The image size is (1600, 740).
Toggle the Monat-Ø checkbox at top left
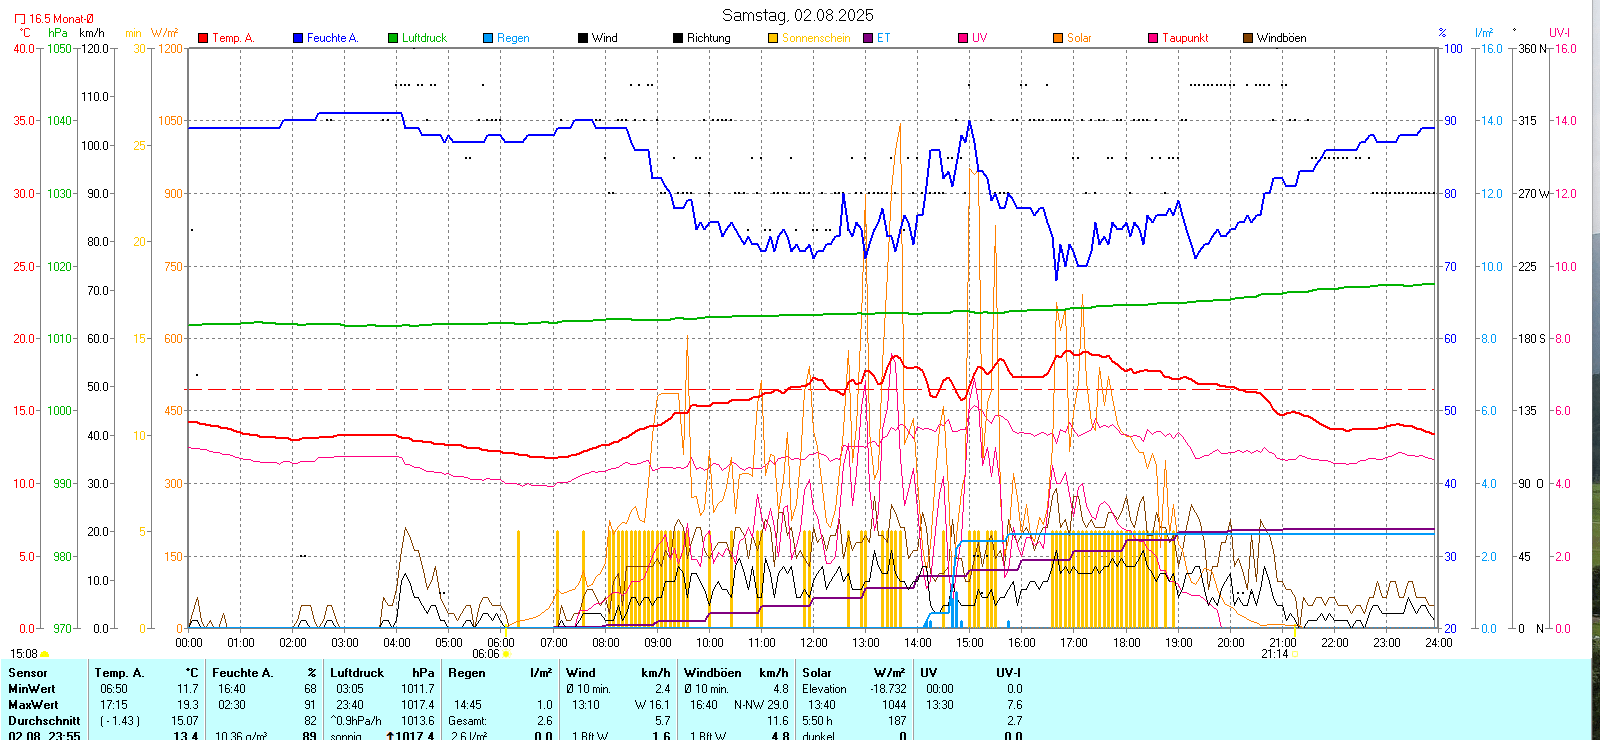click(20, 19)
